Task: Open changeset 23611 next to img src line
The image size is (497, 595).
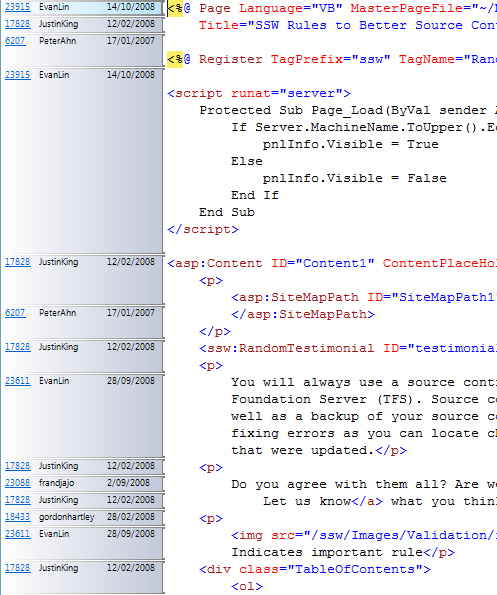Action: (x=17, y=534)
